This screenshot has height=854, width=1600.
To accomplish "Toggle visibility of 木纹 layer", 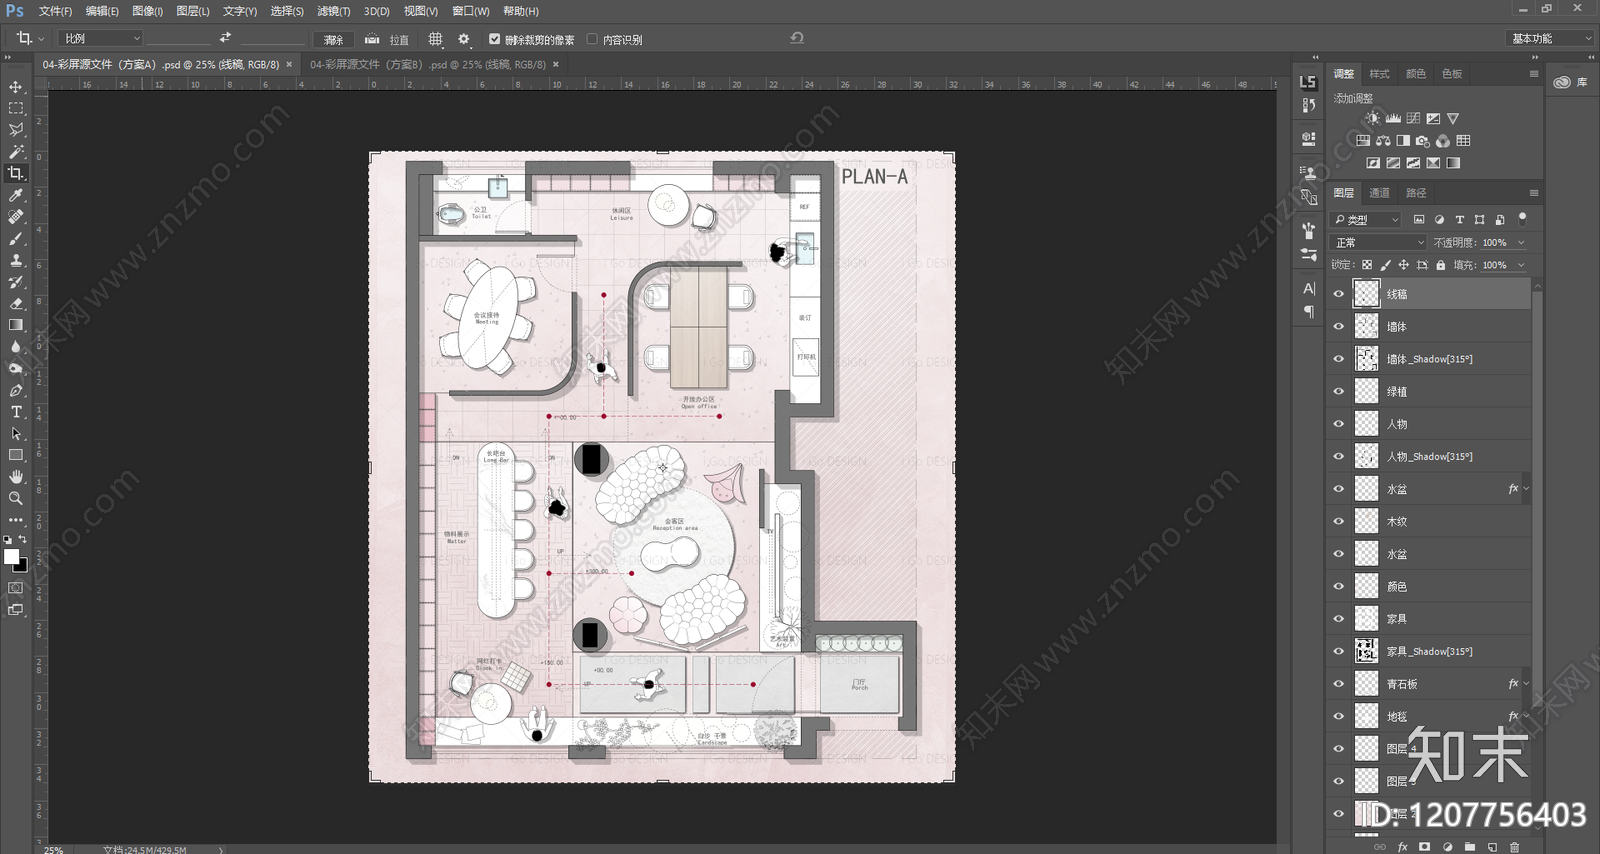I will [x=1339, y=522].
